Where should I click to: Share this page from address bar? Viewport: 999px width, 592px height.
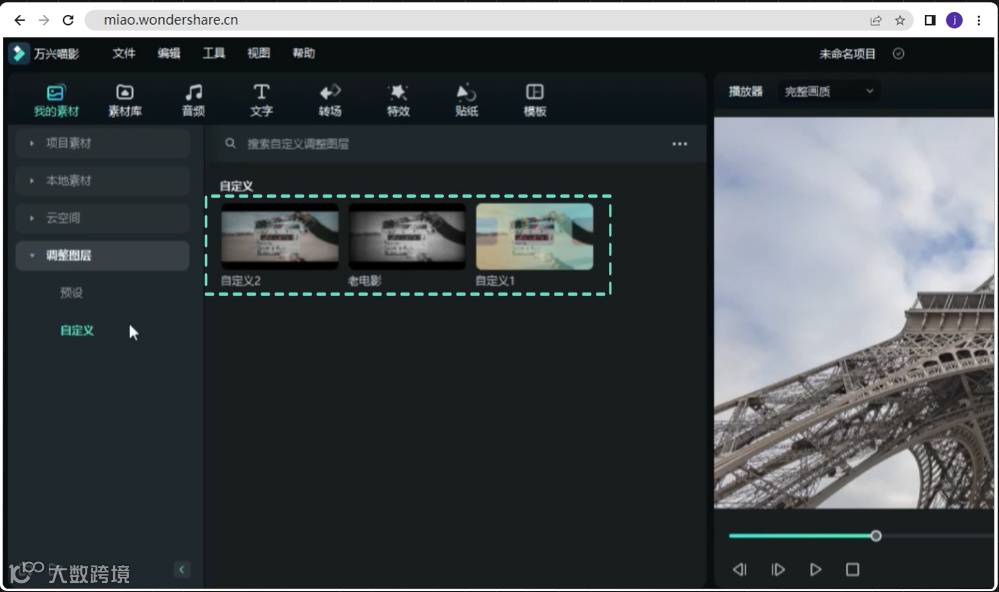point(876,20)
